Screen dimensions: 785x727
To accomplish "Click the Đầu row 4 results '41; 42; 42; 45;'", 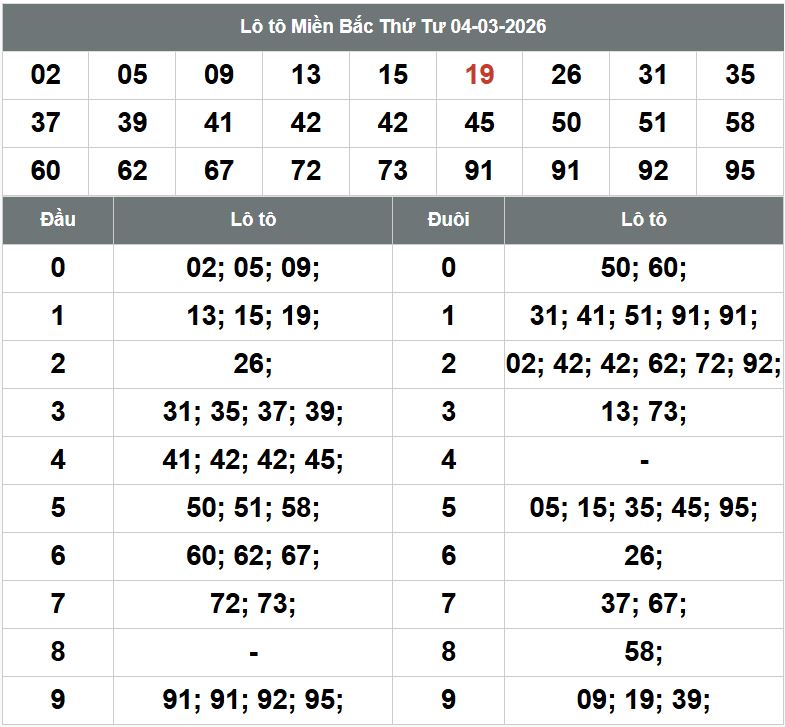I will 253,460.
